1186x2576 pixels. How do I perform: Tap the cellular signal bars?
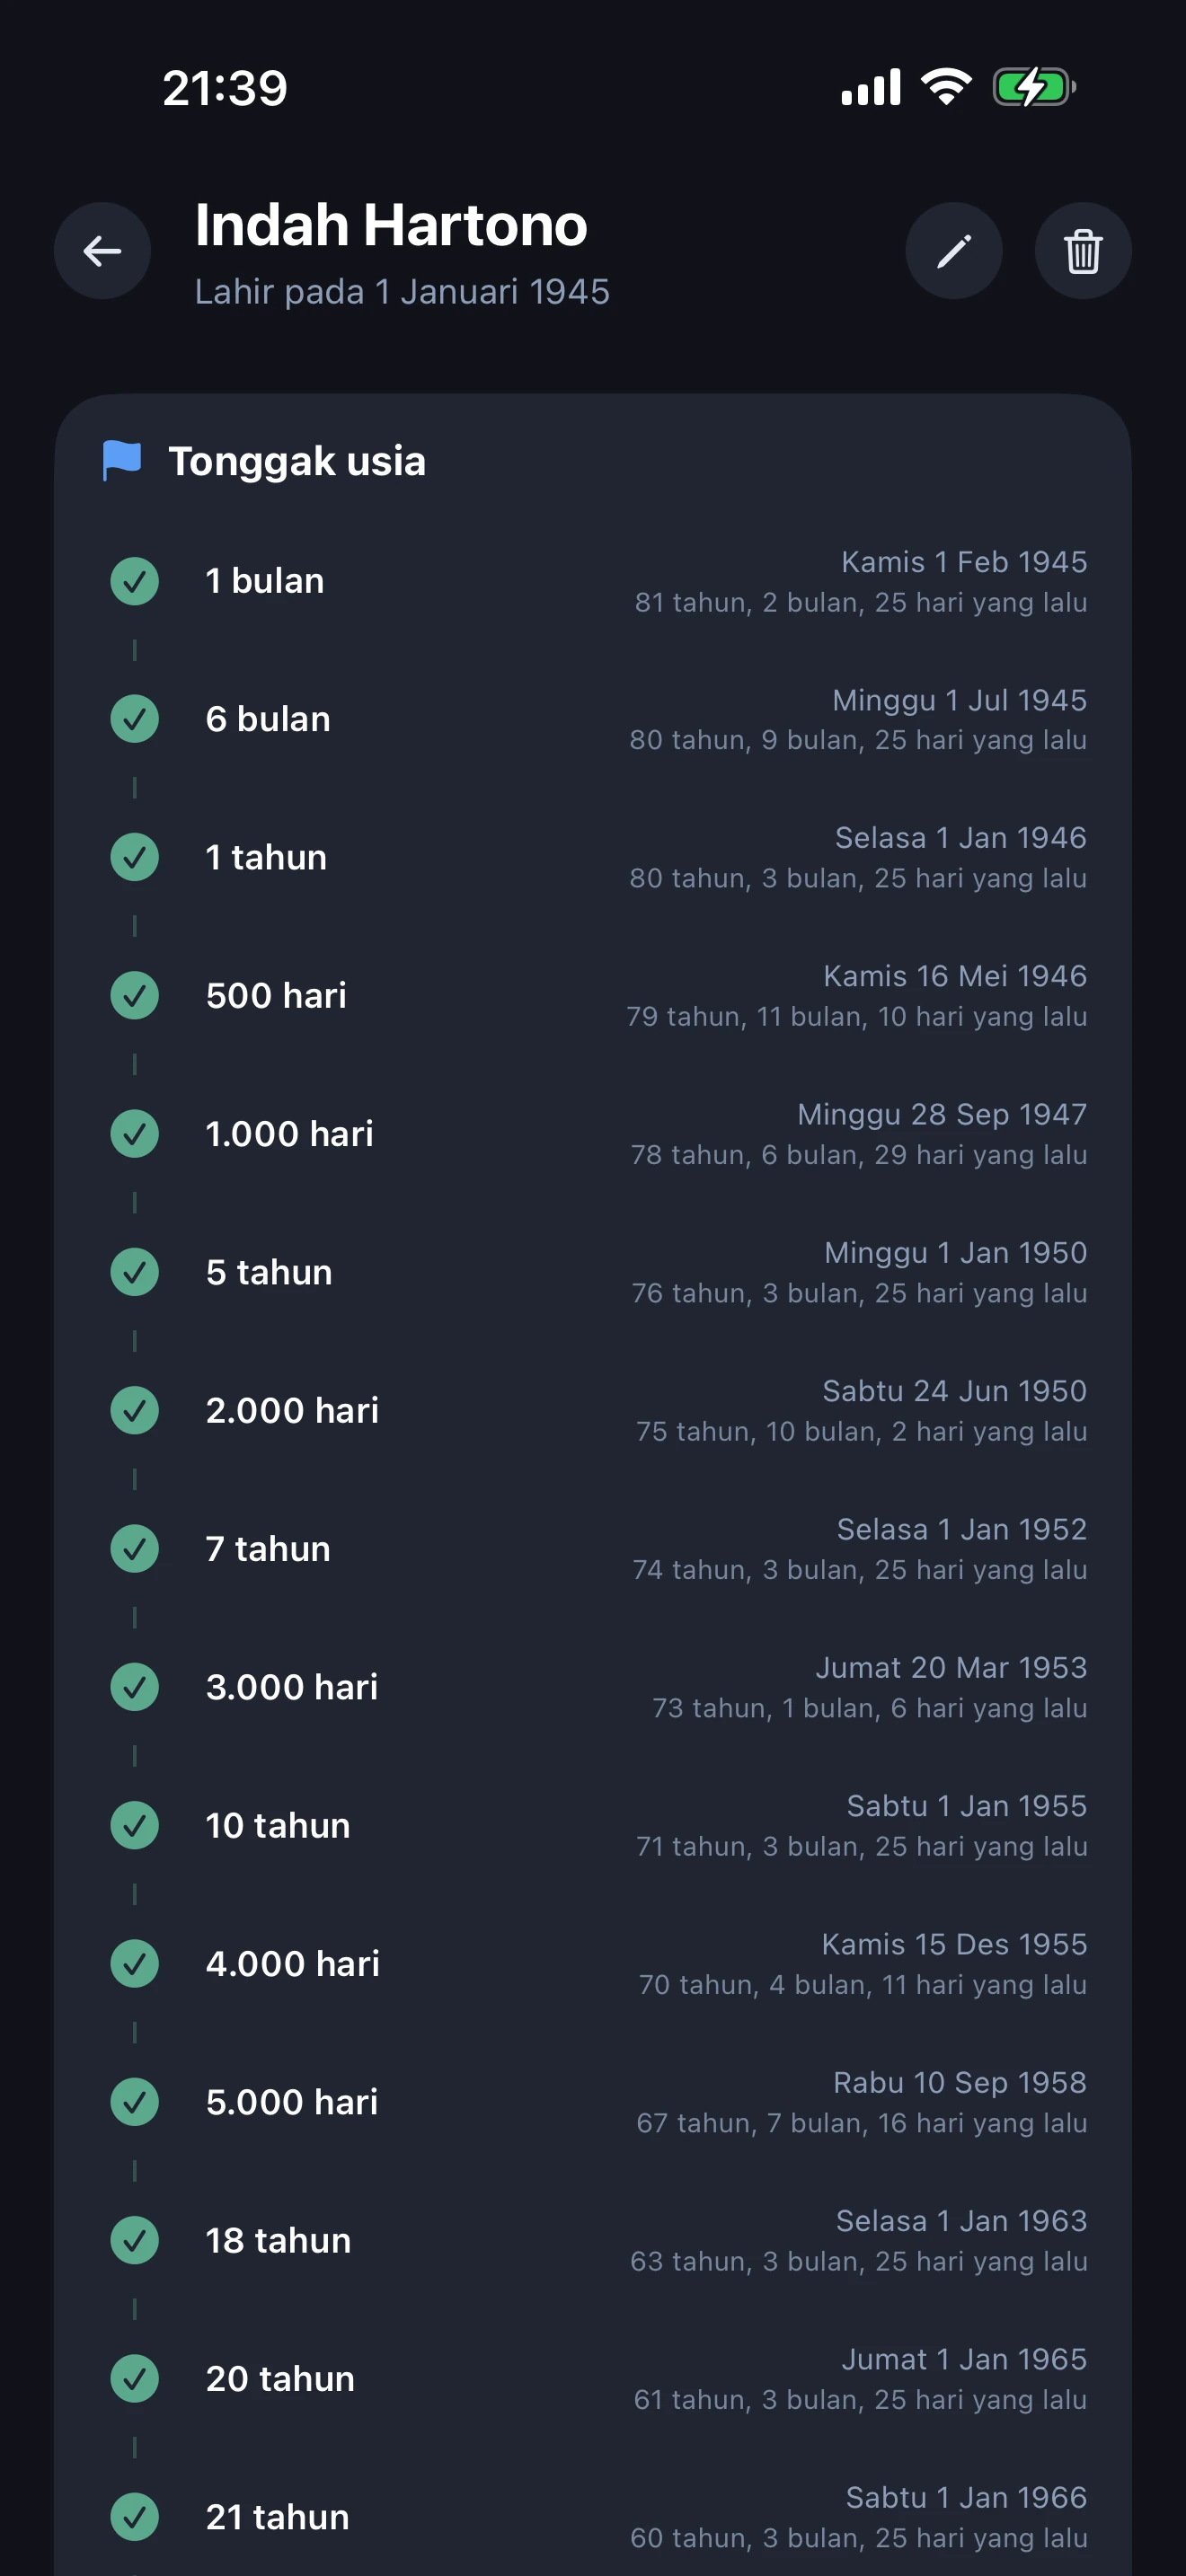pos(870,88)
